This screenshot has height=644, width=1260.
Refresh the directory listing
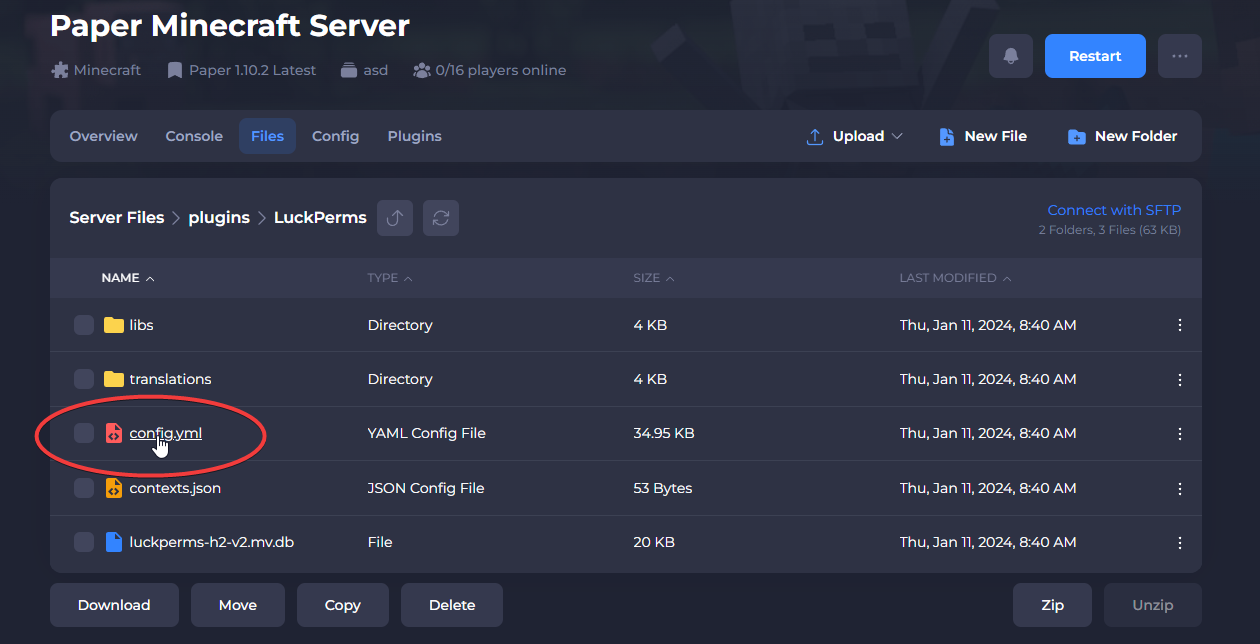(440, 217)
